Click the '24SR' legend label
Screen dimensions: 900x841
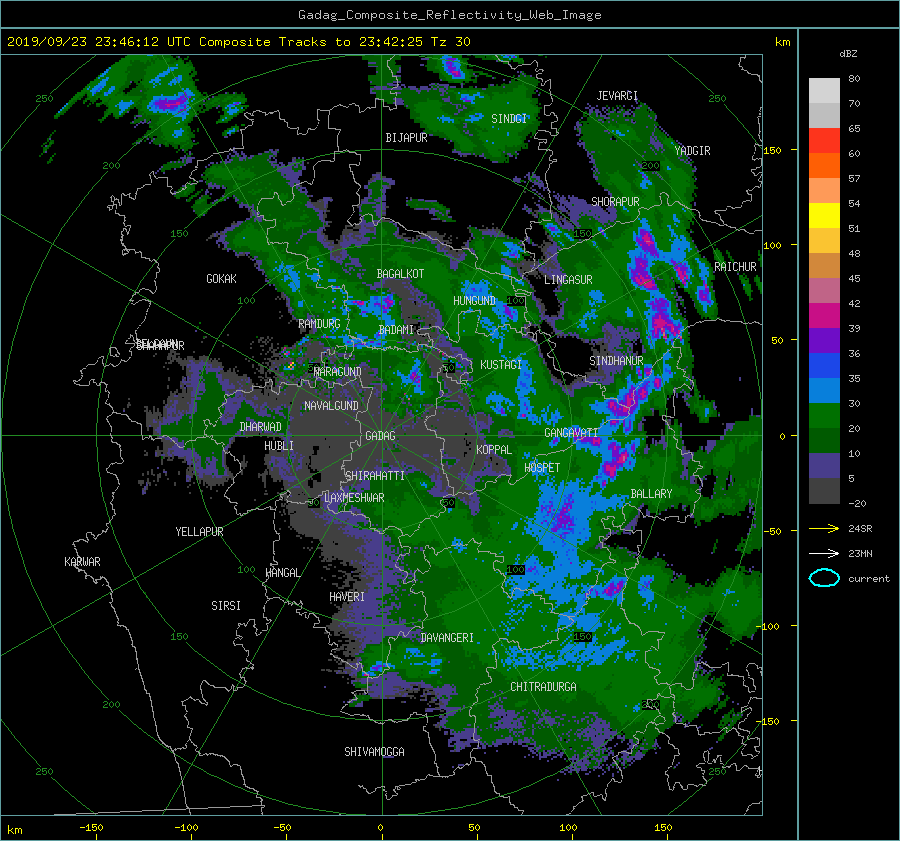[860, 528]
